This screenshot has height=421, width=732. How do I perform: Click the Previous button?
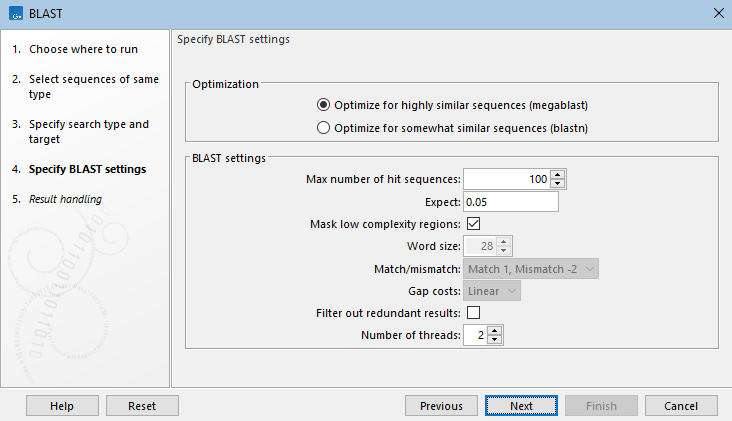[x=441, y=405]
